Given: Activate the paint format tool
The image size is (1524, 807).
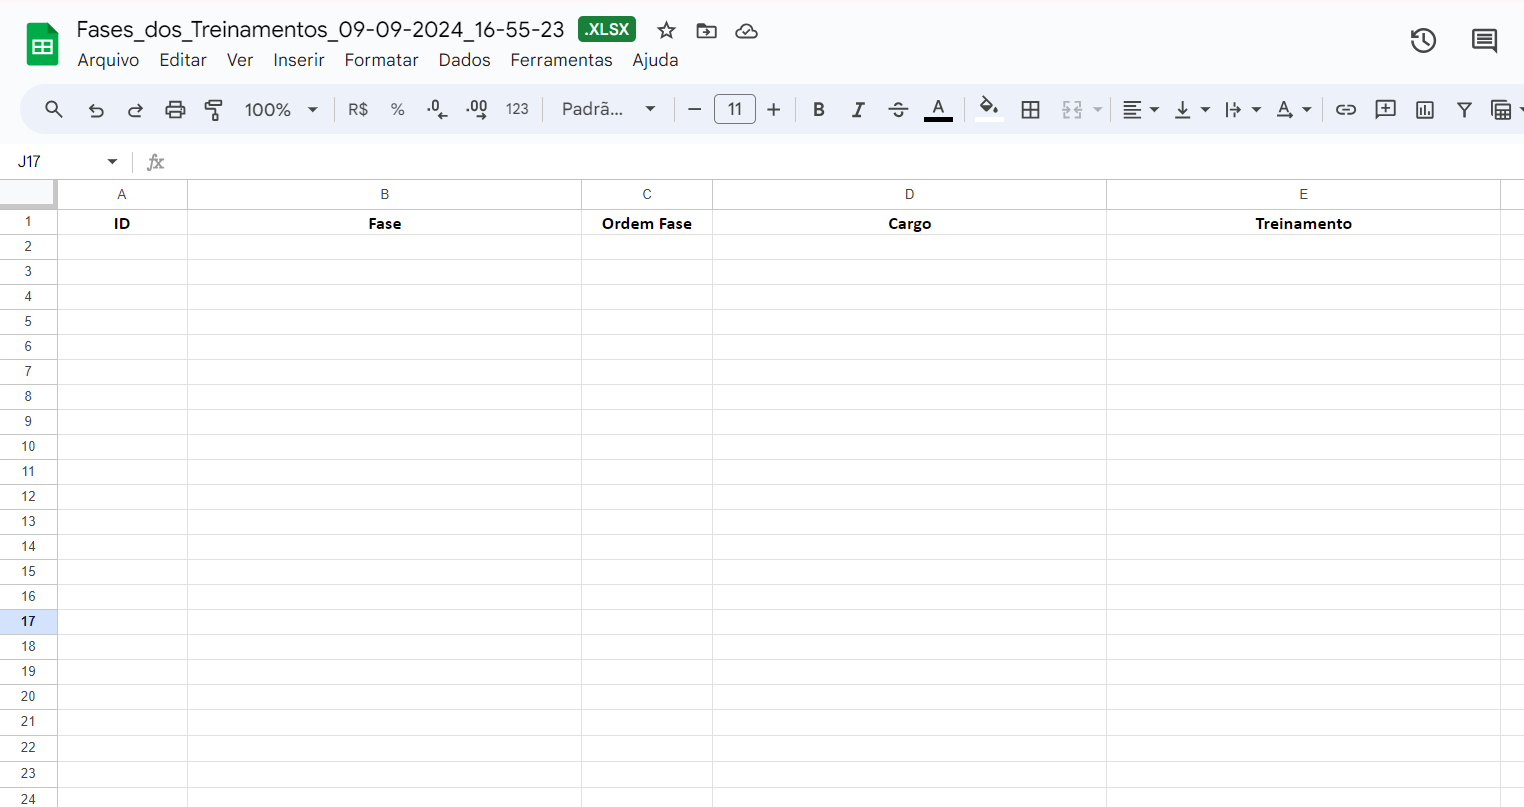Looking at the screenshot, I should pos(213,109).
